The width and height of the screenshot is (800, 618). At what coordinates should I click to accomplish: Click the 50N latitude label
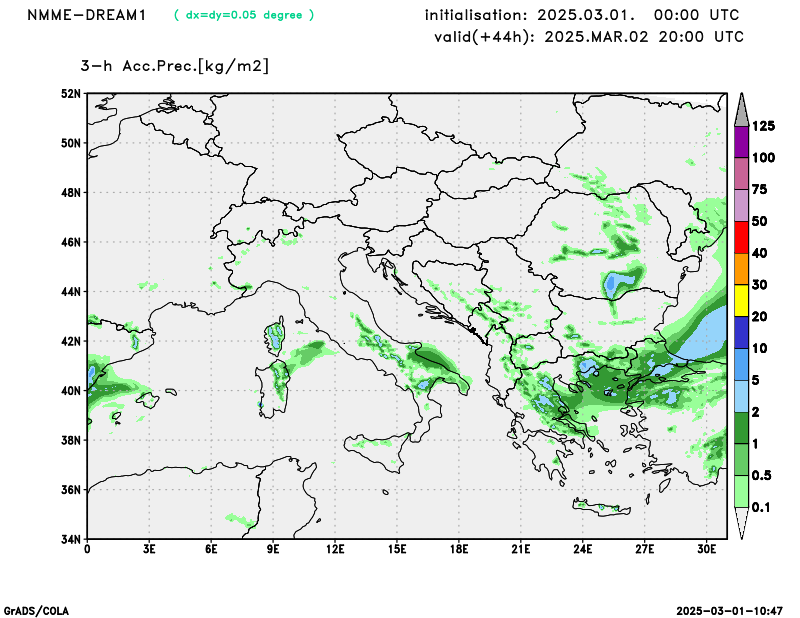(71, 143)
